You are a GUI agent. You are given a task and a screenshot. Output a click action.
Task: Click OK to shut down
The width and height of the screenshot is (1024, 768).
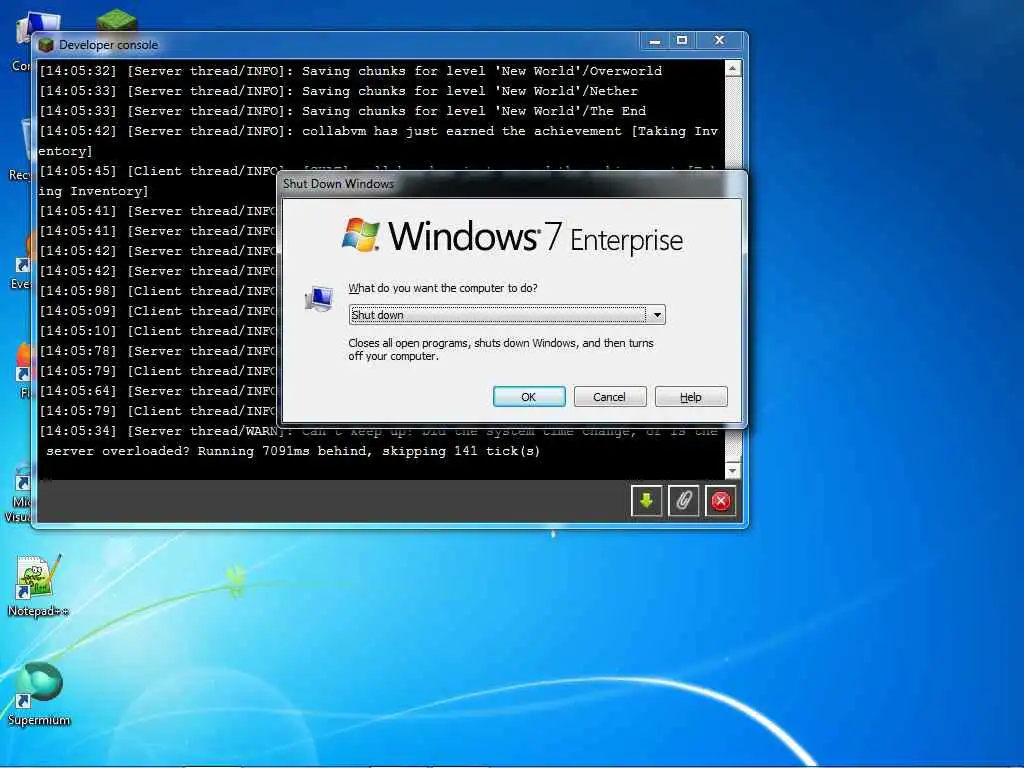coord(529,396)
